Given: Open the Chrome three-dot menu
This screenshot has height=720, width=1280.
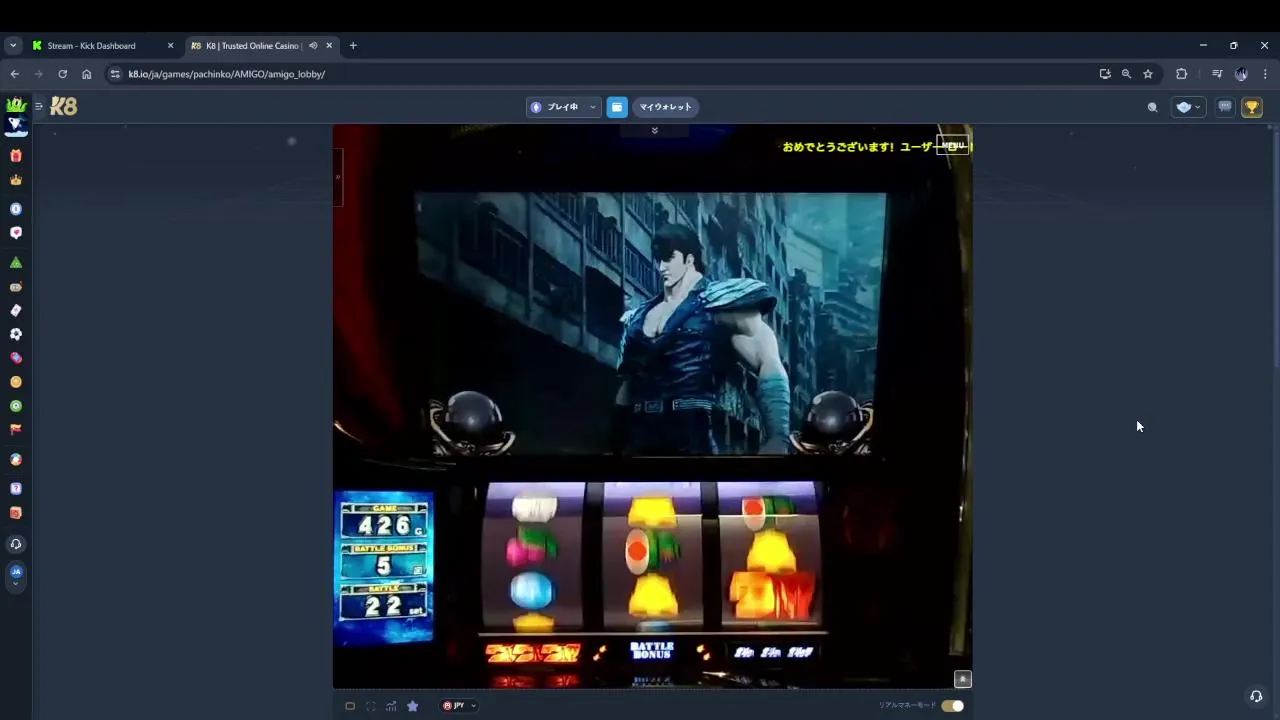Looking at the screenshot, I should pyautogui.click(x=1265, y=74).
